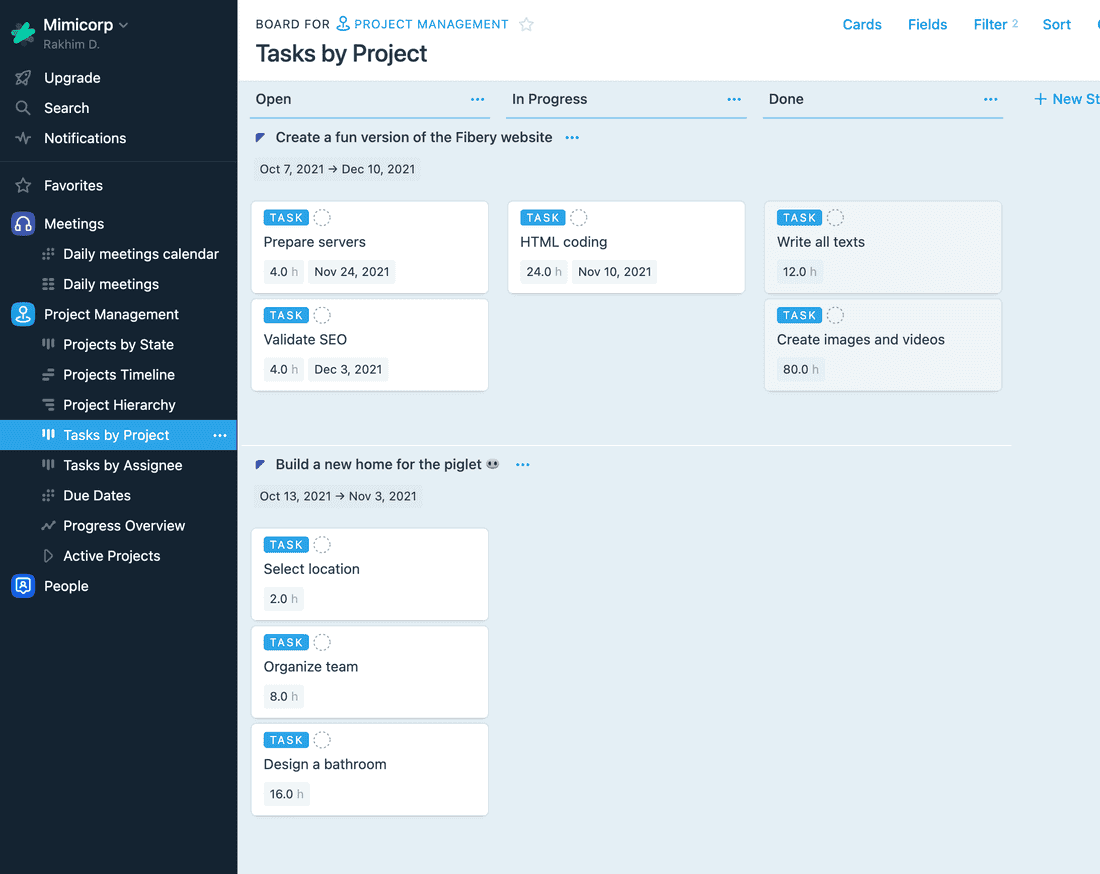Click the Upgrade megaphone icon
This screenshot has width=1100, height=874.
22,77
